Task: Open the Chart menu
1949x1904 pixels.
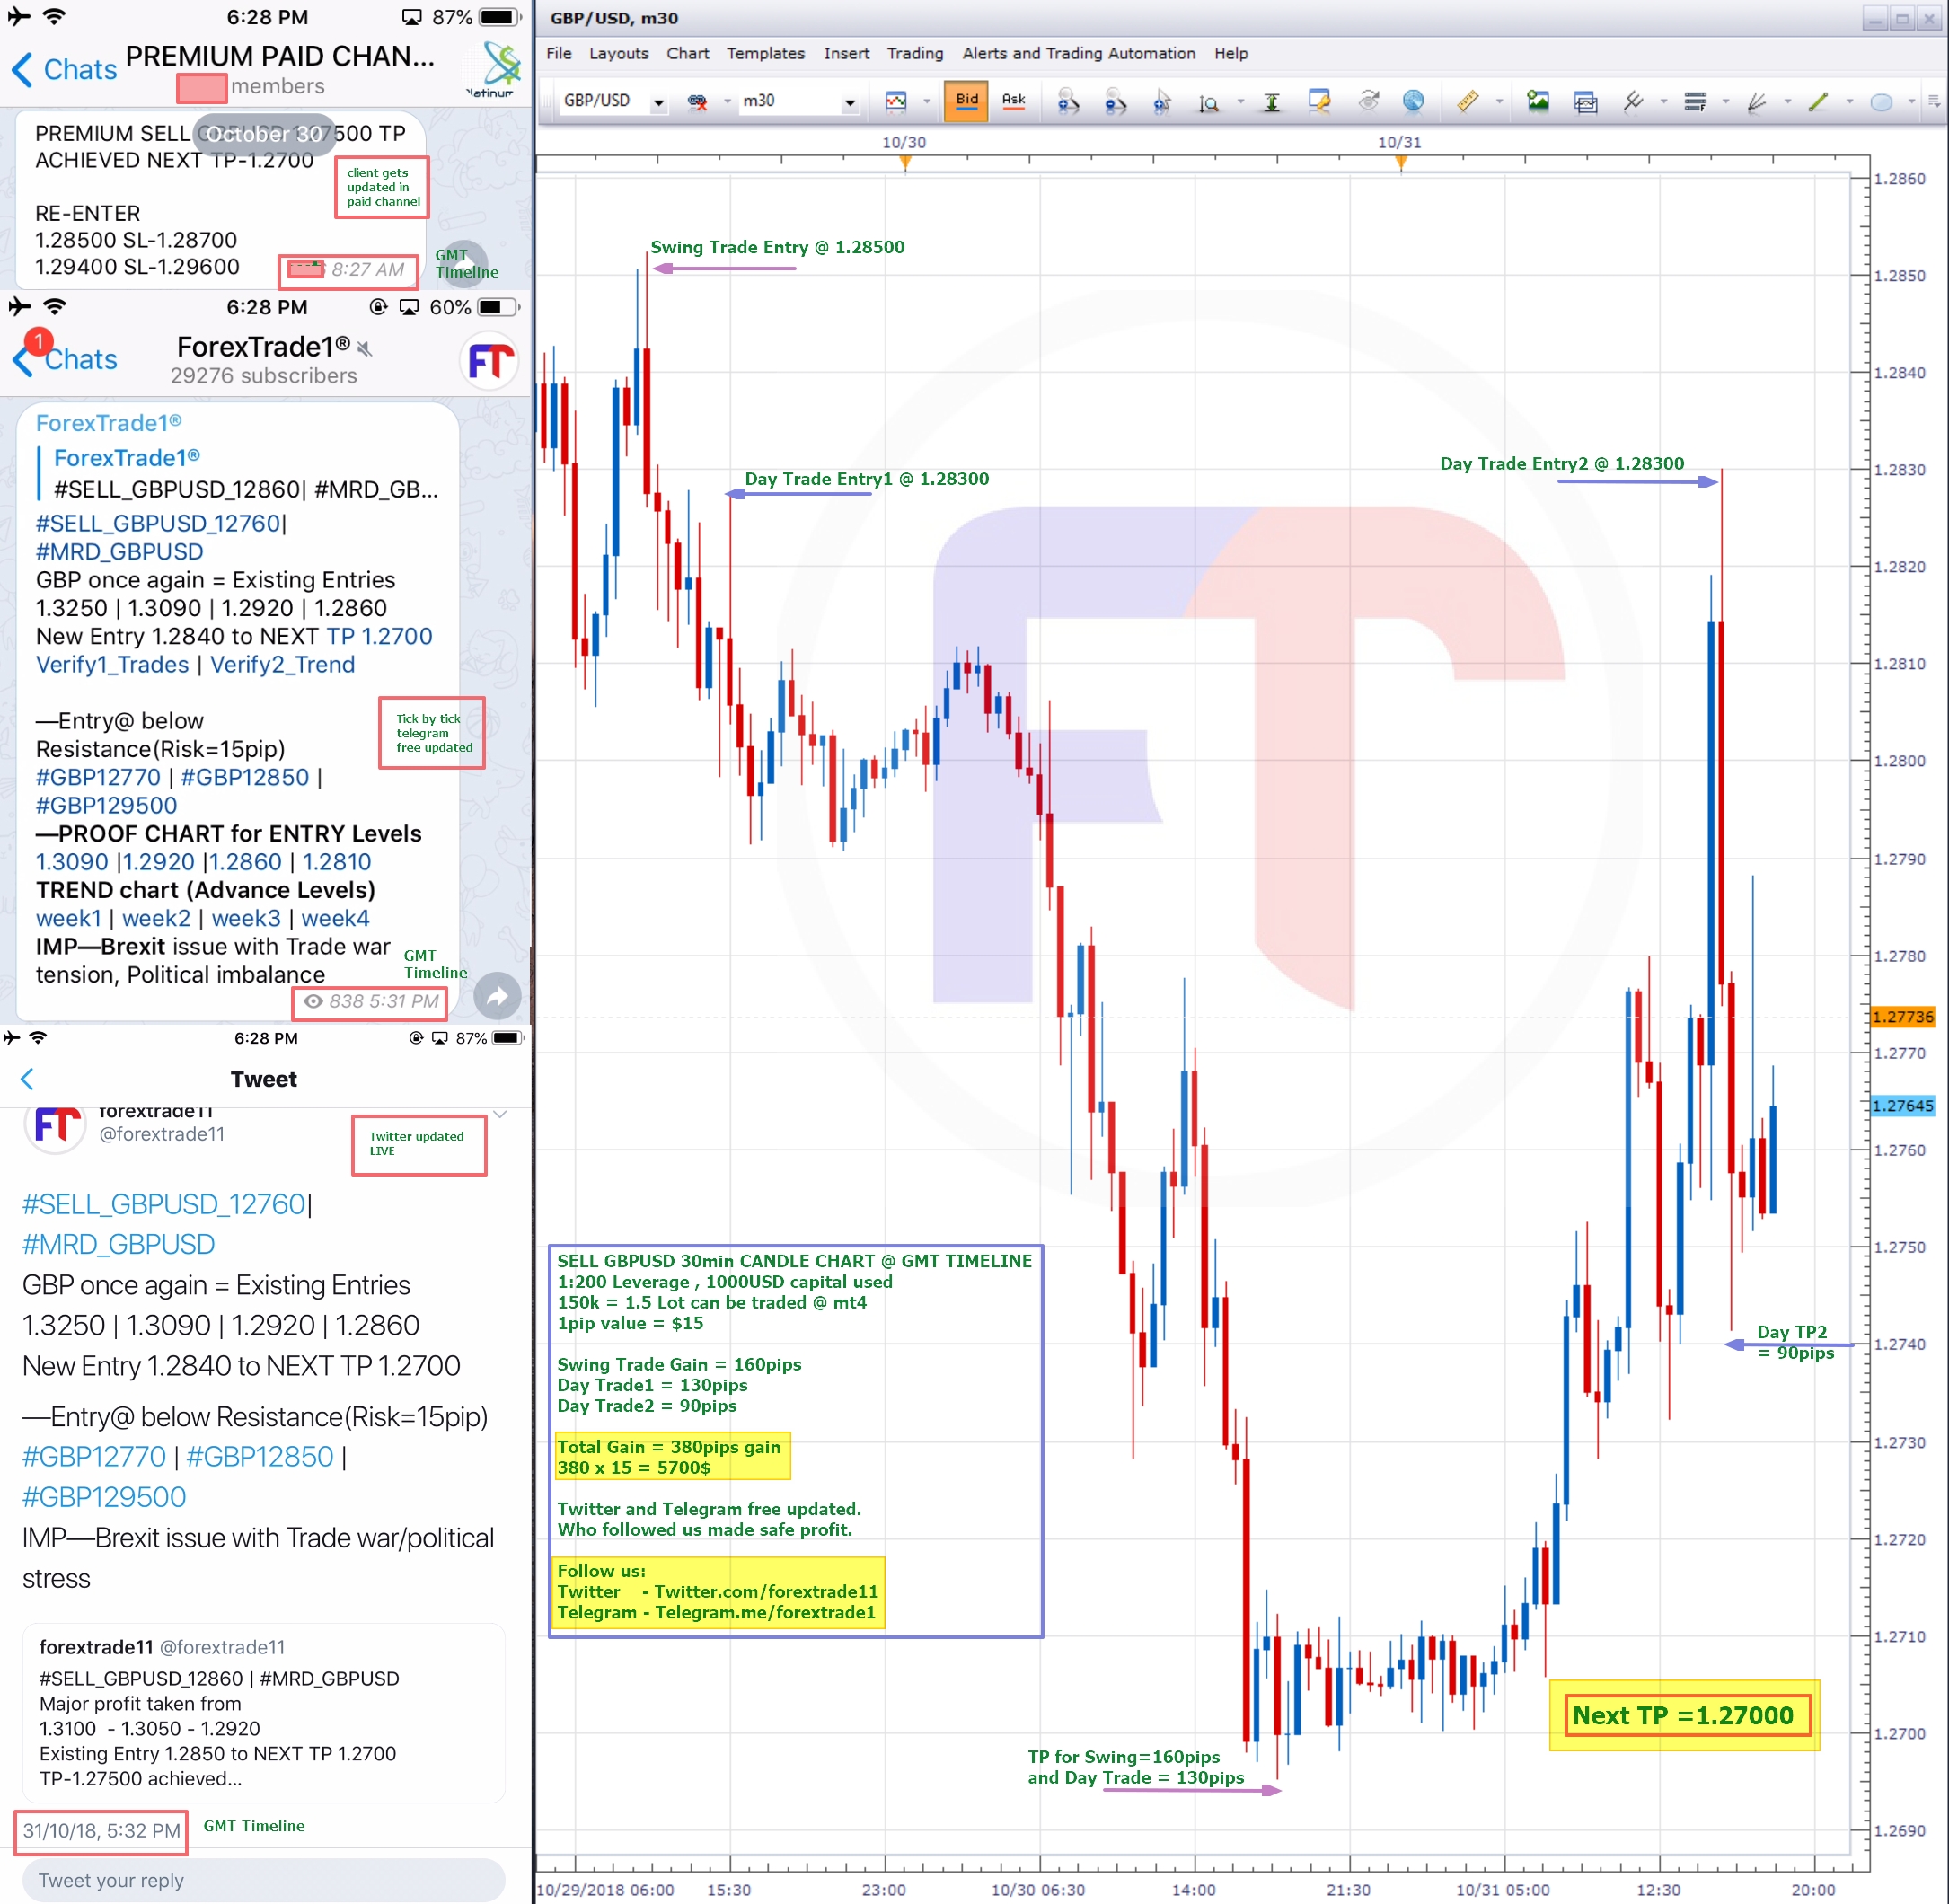Action: [687, 53]
